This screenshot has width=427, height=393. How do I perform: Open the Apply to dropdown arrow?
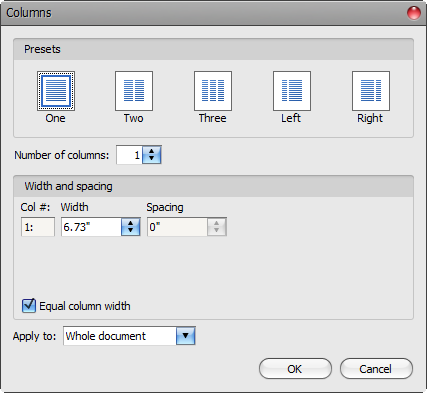pyautogui.click(x=185, y=336)
